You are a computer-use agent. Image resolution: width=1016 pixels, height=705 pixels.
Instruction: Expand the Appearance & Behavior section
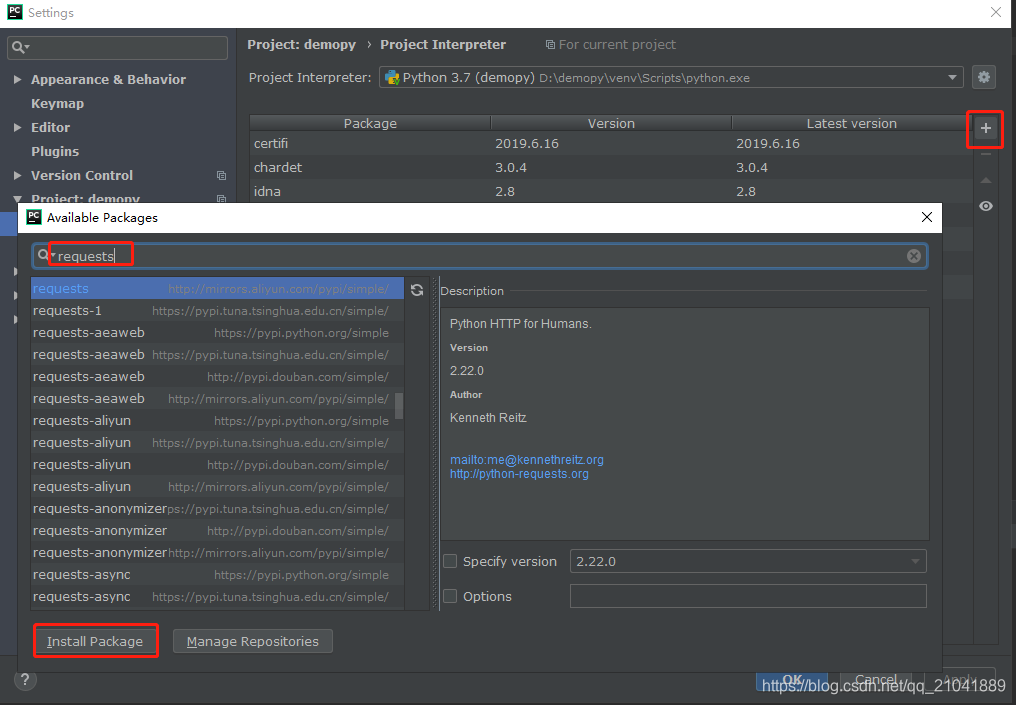[17, 79]
